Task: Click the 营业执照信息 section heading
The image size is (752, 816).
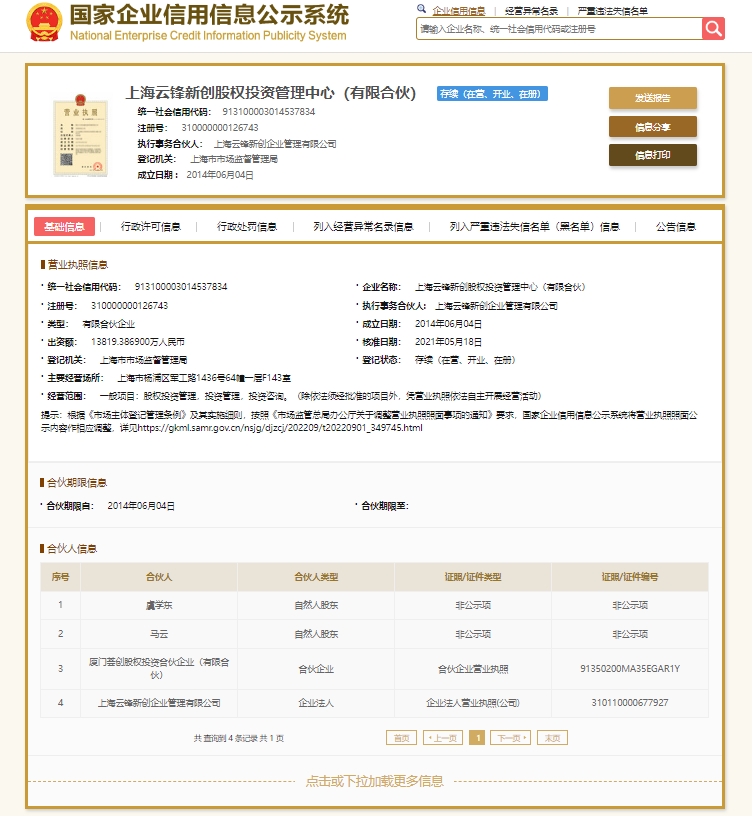Action: [x=78, y=265]
